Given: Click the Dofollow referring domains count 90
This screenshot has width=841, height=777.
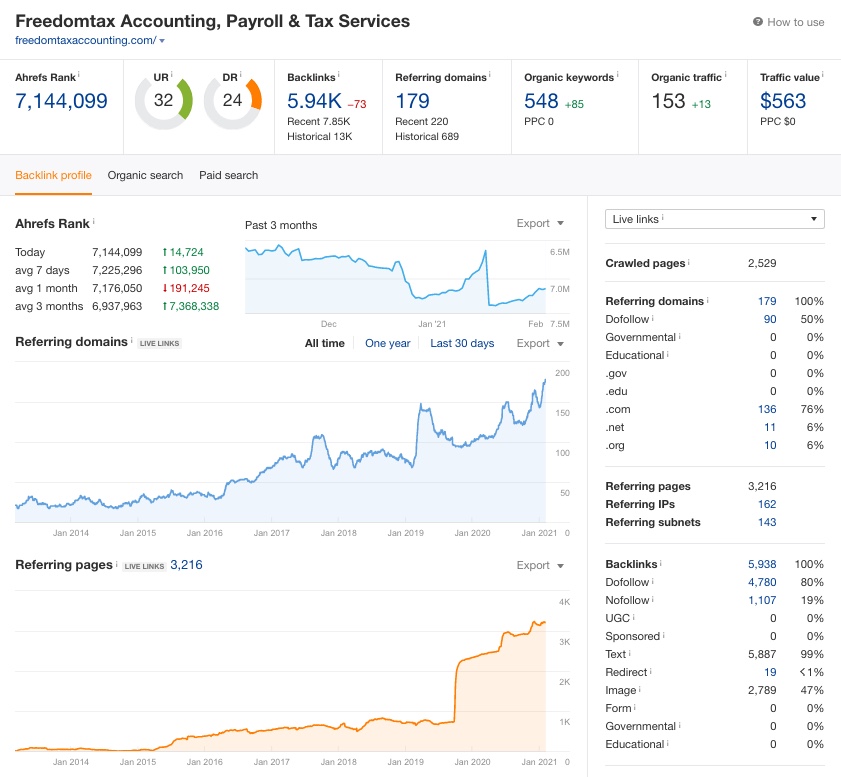Looking at the screenshot, I should [x=770, y=319].
